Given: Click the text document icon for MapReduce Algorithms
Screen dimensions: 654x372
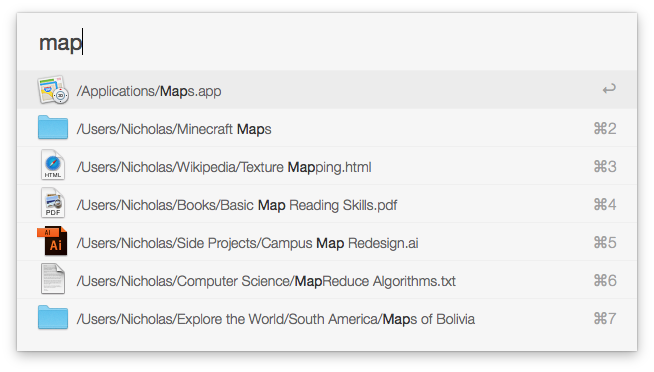Looking at the screenshot, I should [x=53, y=279].
